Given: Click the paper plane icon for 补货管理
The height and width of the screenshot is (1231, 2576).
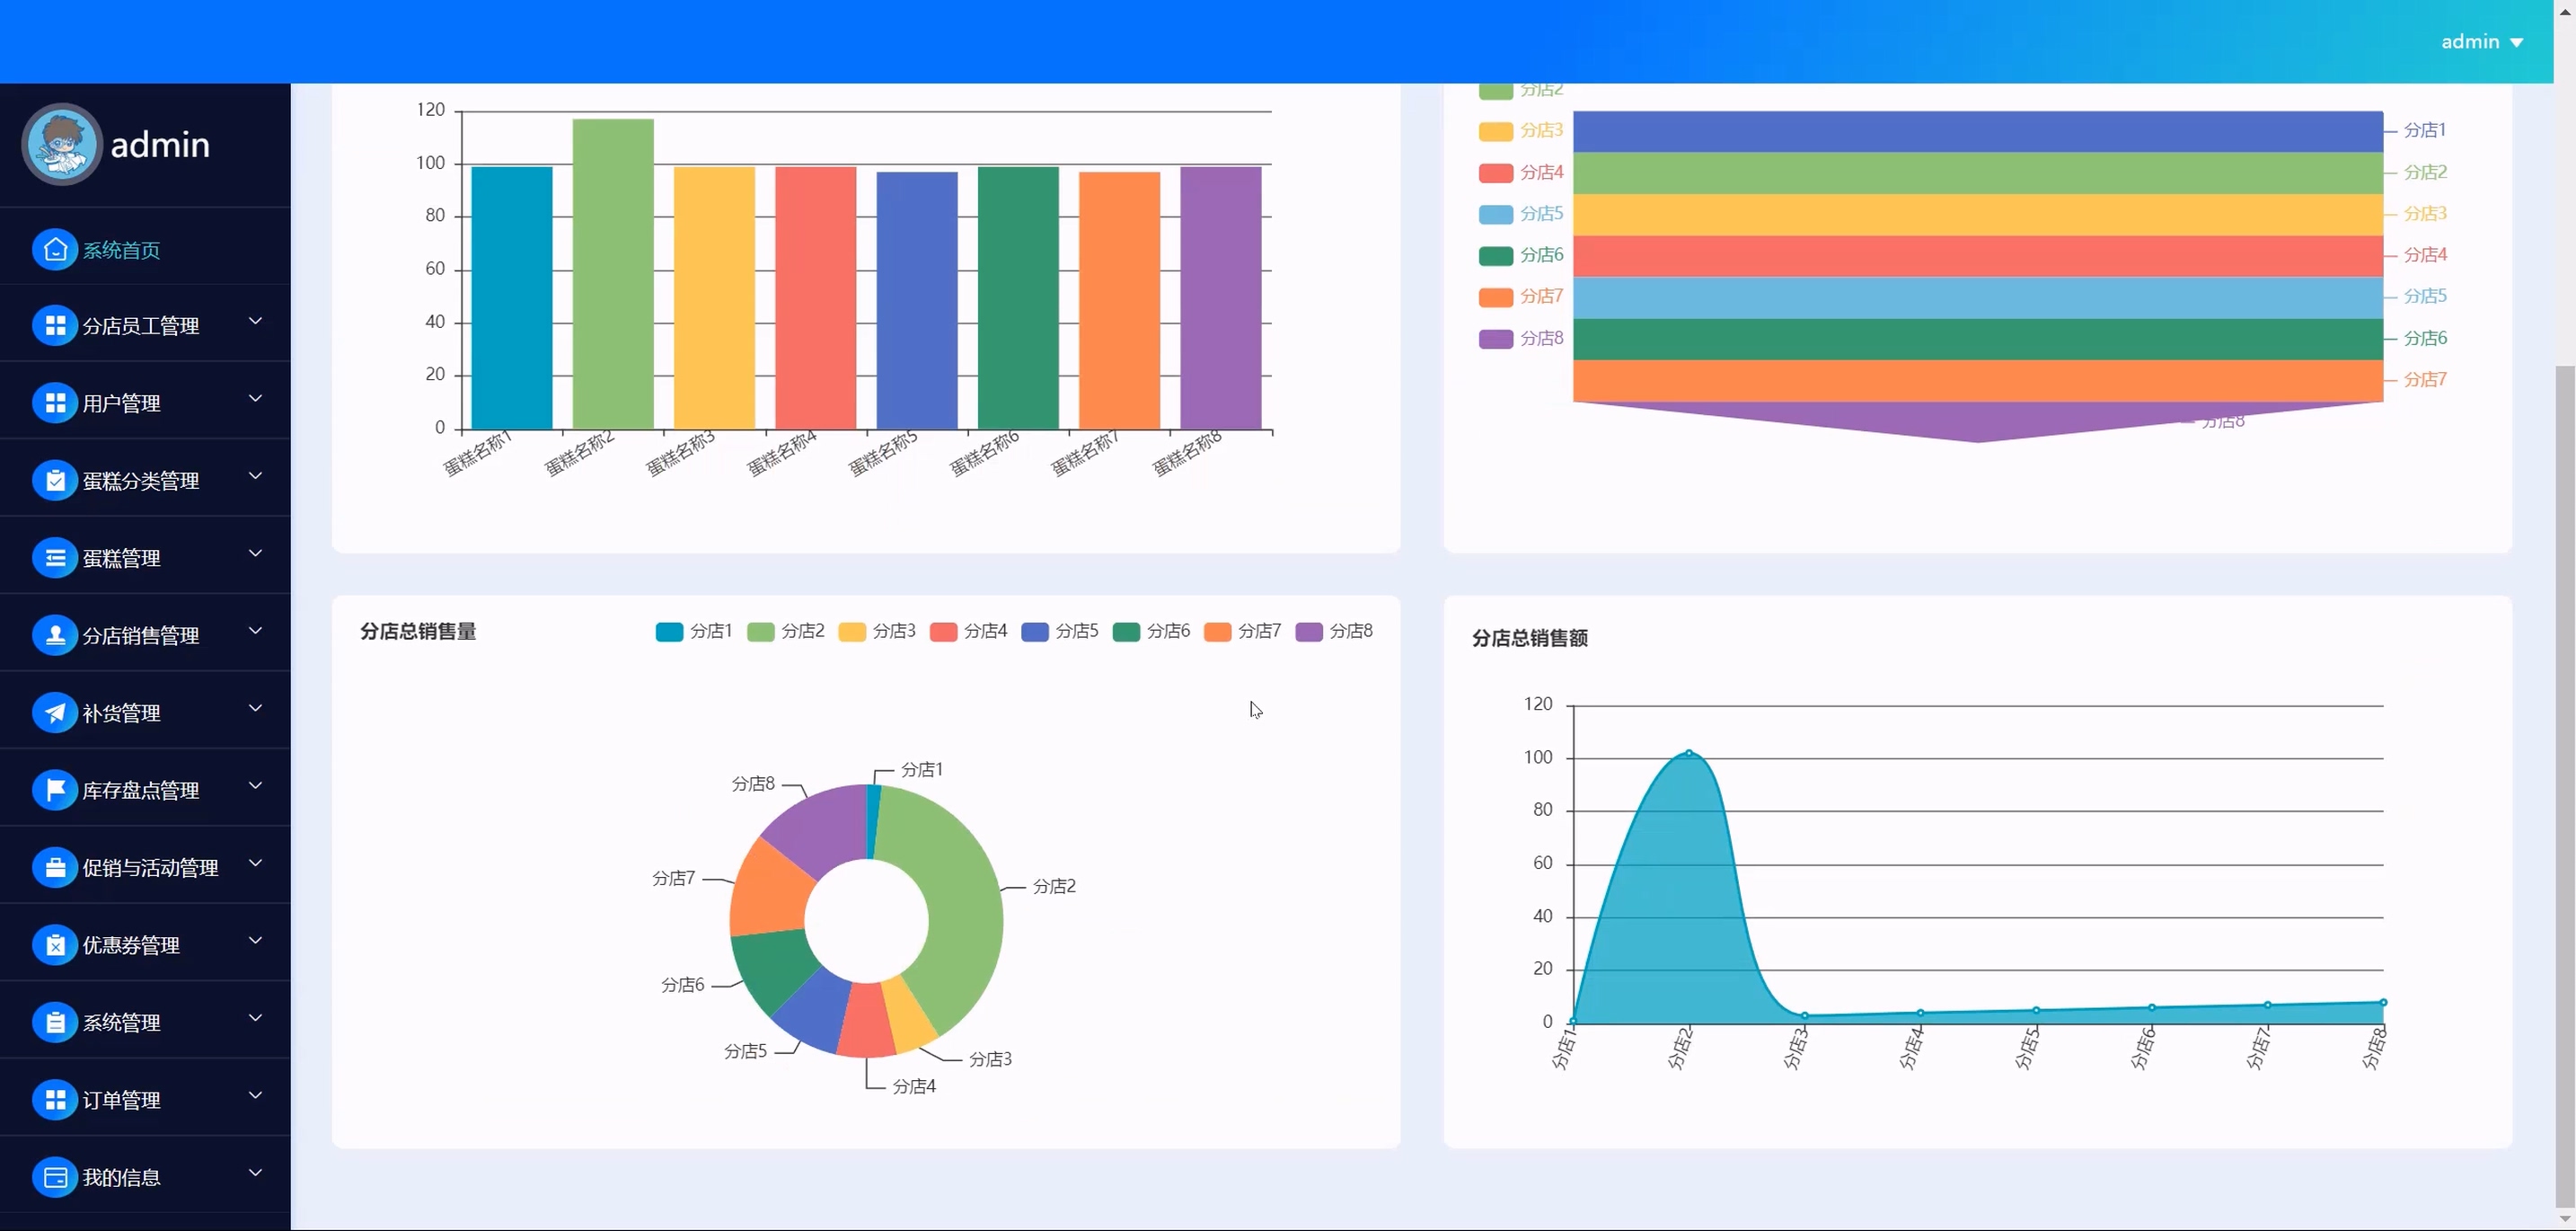Looking at the screenshot, I should click(55, 713).
